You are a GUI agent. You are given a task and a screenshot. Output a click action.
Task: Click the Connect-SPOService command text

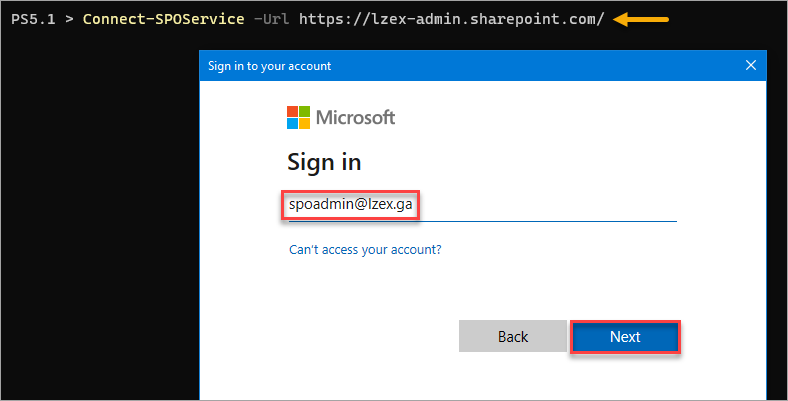click(x=163, y=19)
